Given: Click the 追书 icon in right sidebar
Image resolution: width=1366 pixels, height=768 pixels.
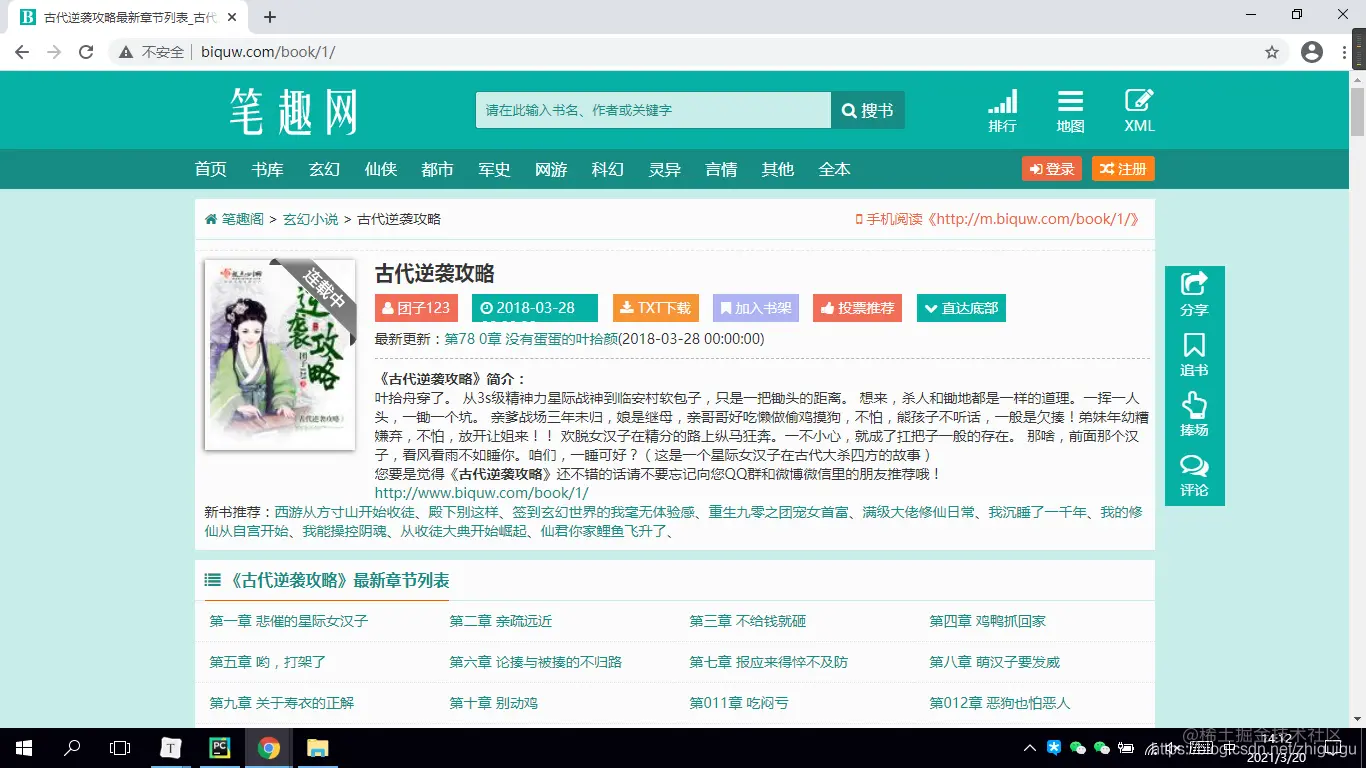Looking at the screenshot, I should point(1194,355).
